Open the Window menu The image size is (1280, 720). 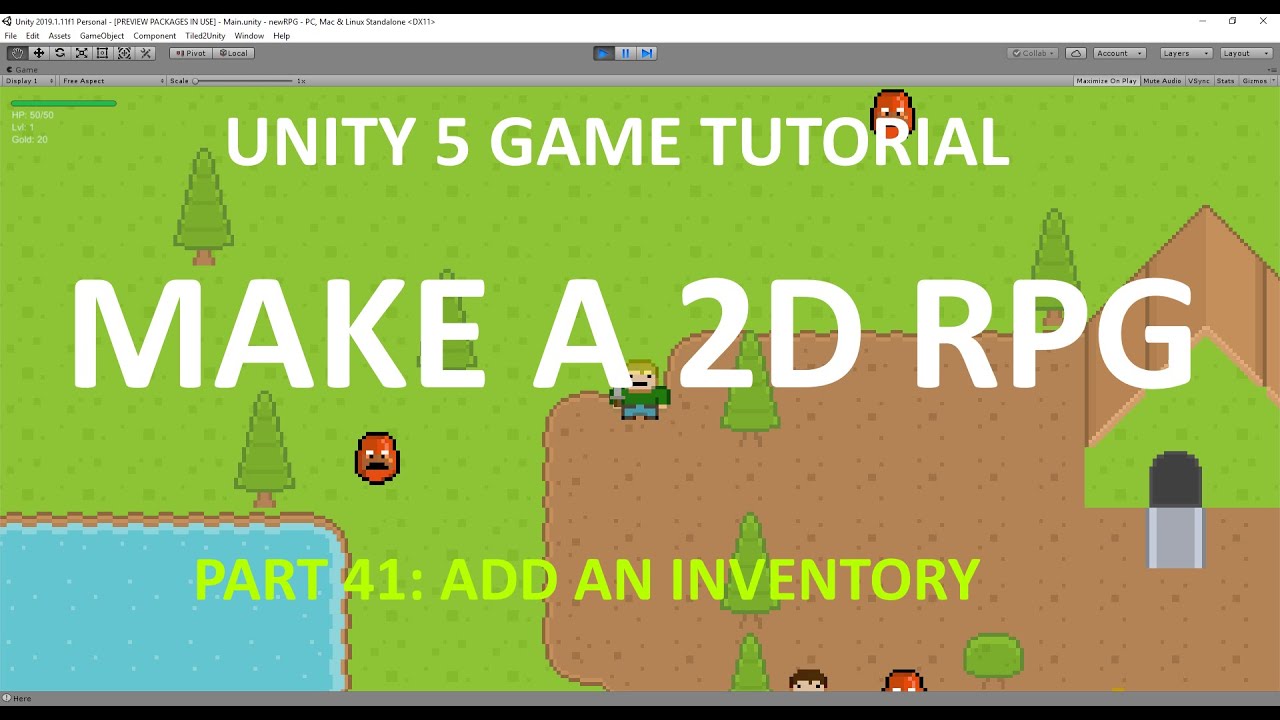tap(249, 36)
